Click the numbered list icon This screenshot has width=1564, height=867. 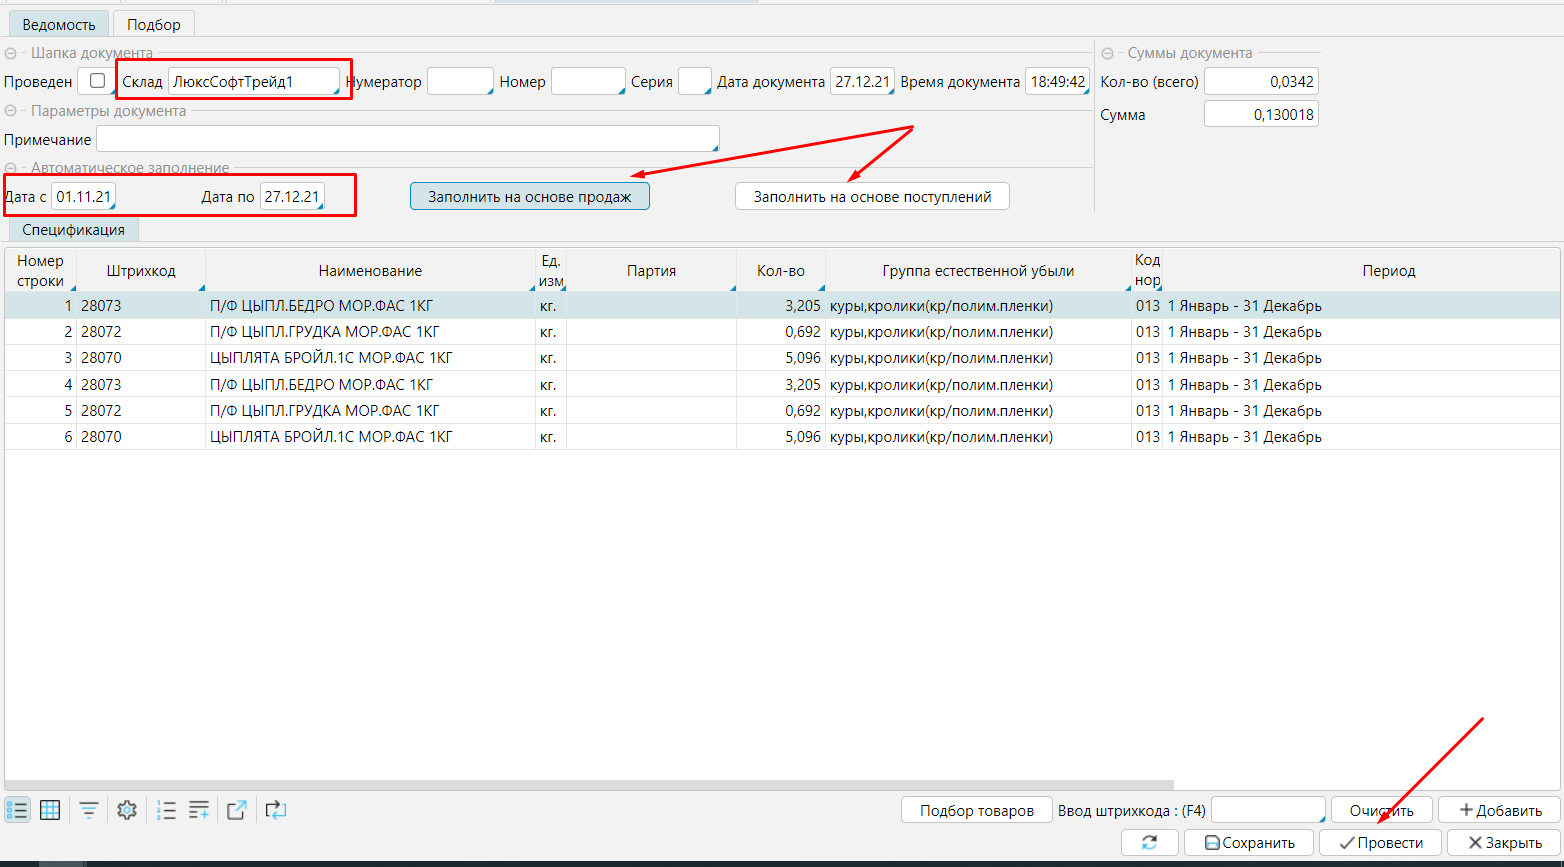tap(167, 810)
